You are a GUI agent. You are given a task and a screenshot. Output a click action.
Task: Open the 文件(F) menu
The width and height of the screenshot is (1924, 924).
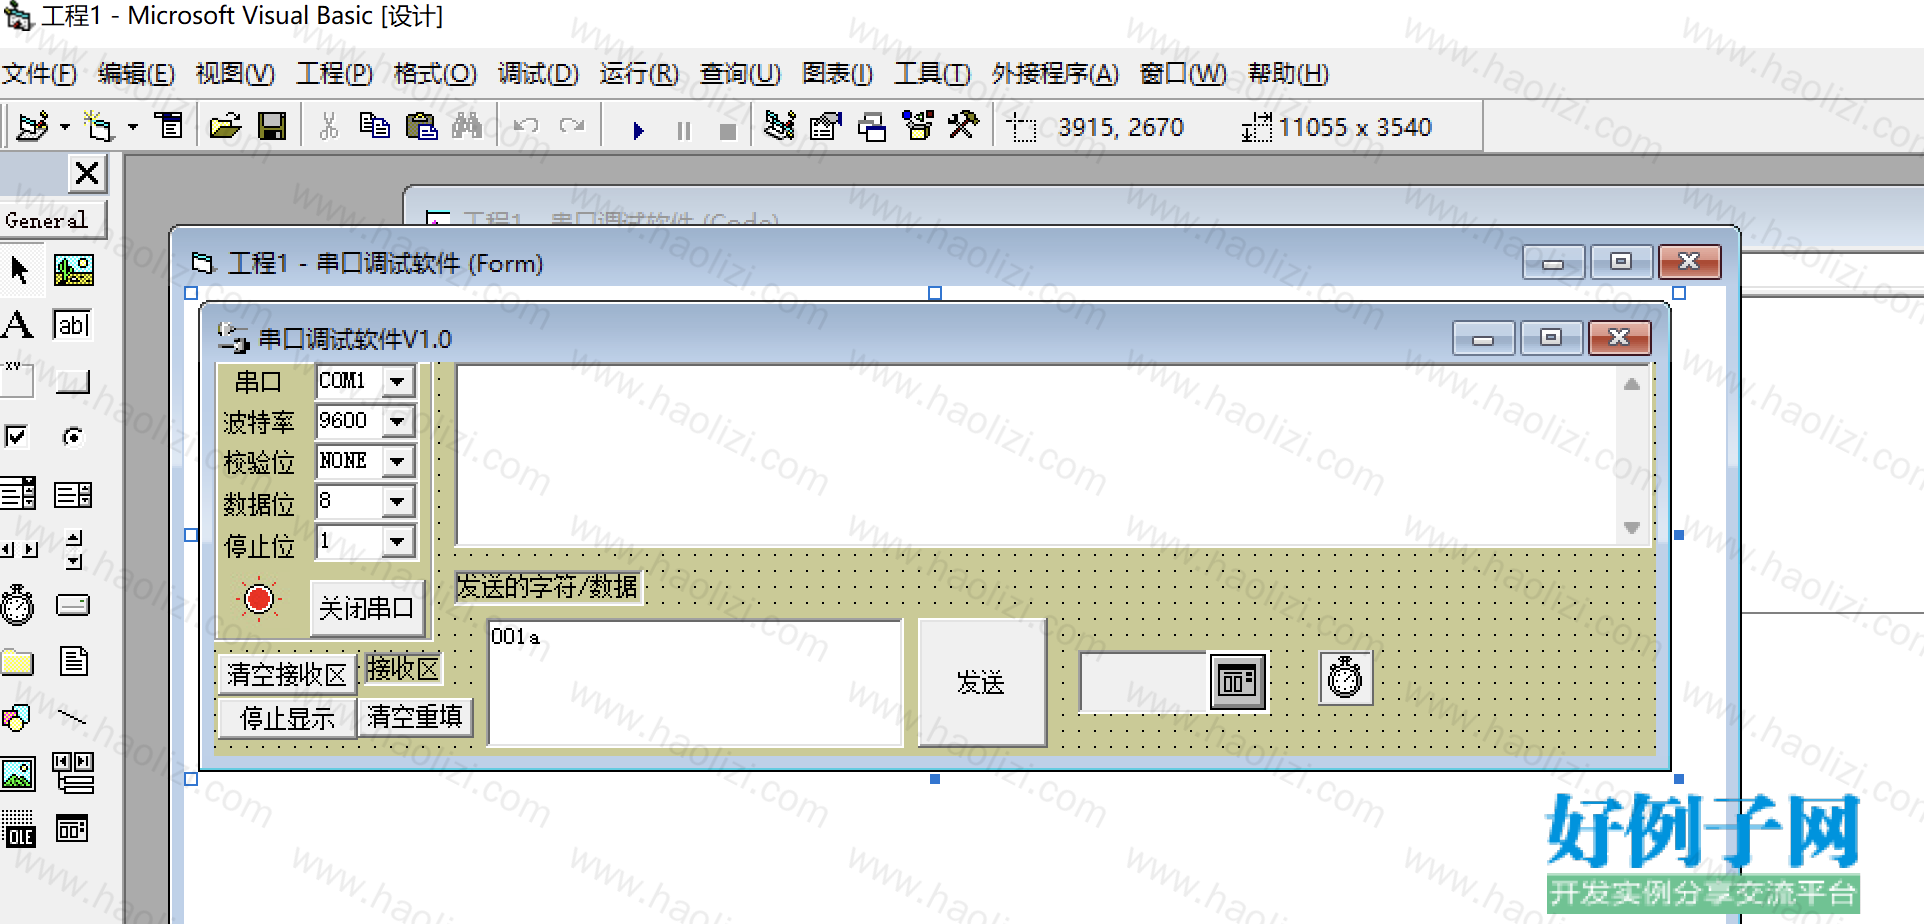39,73
